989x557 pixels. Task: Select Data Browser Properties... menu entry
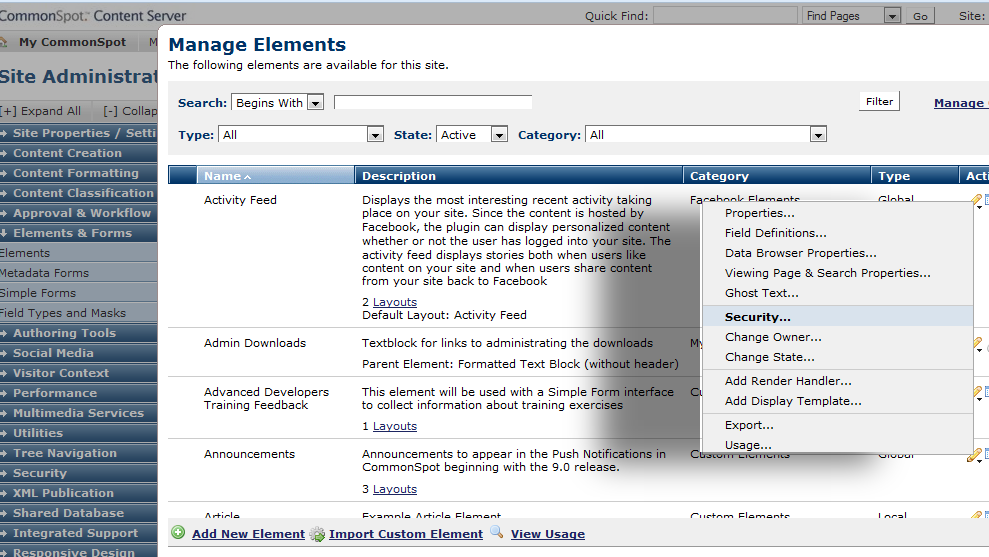tap(837, 253)
